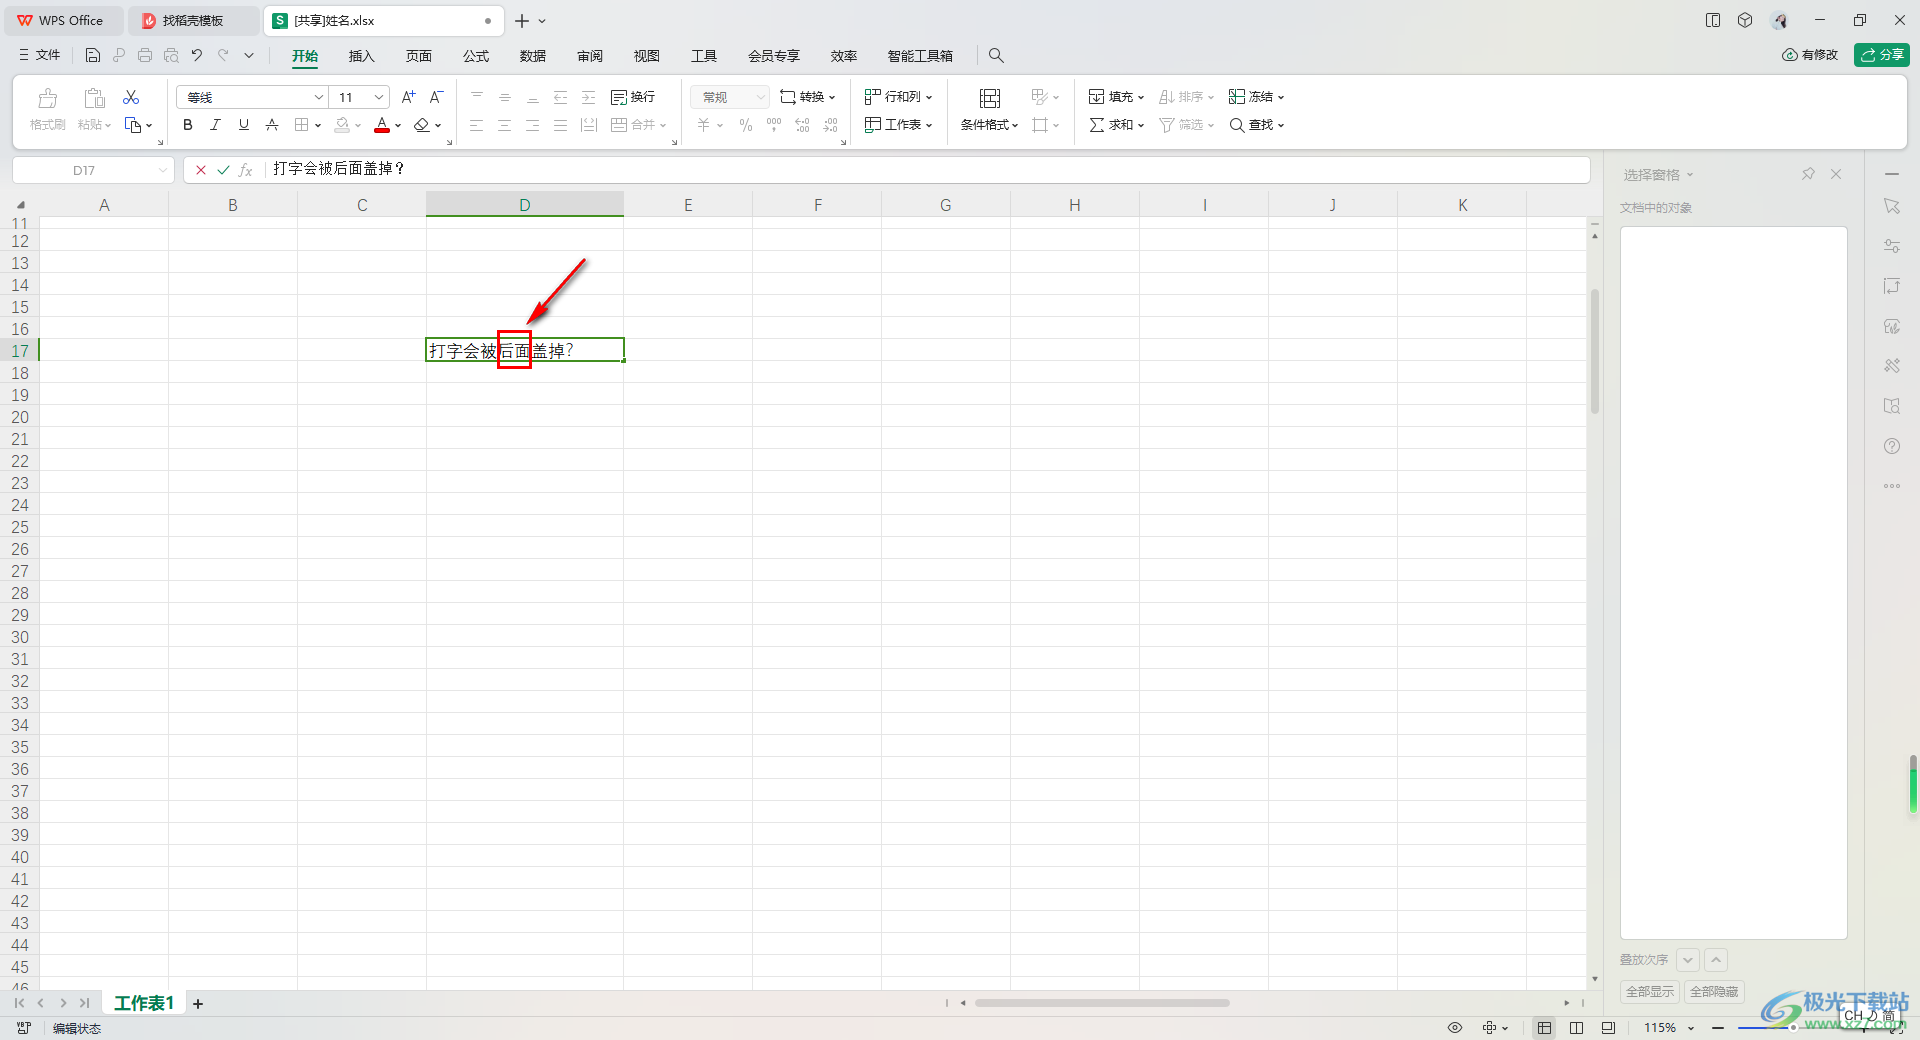Toggle Italic formatting
This screenshot has height=1040, width=1920.
coord(215,125)
